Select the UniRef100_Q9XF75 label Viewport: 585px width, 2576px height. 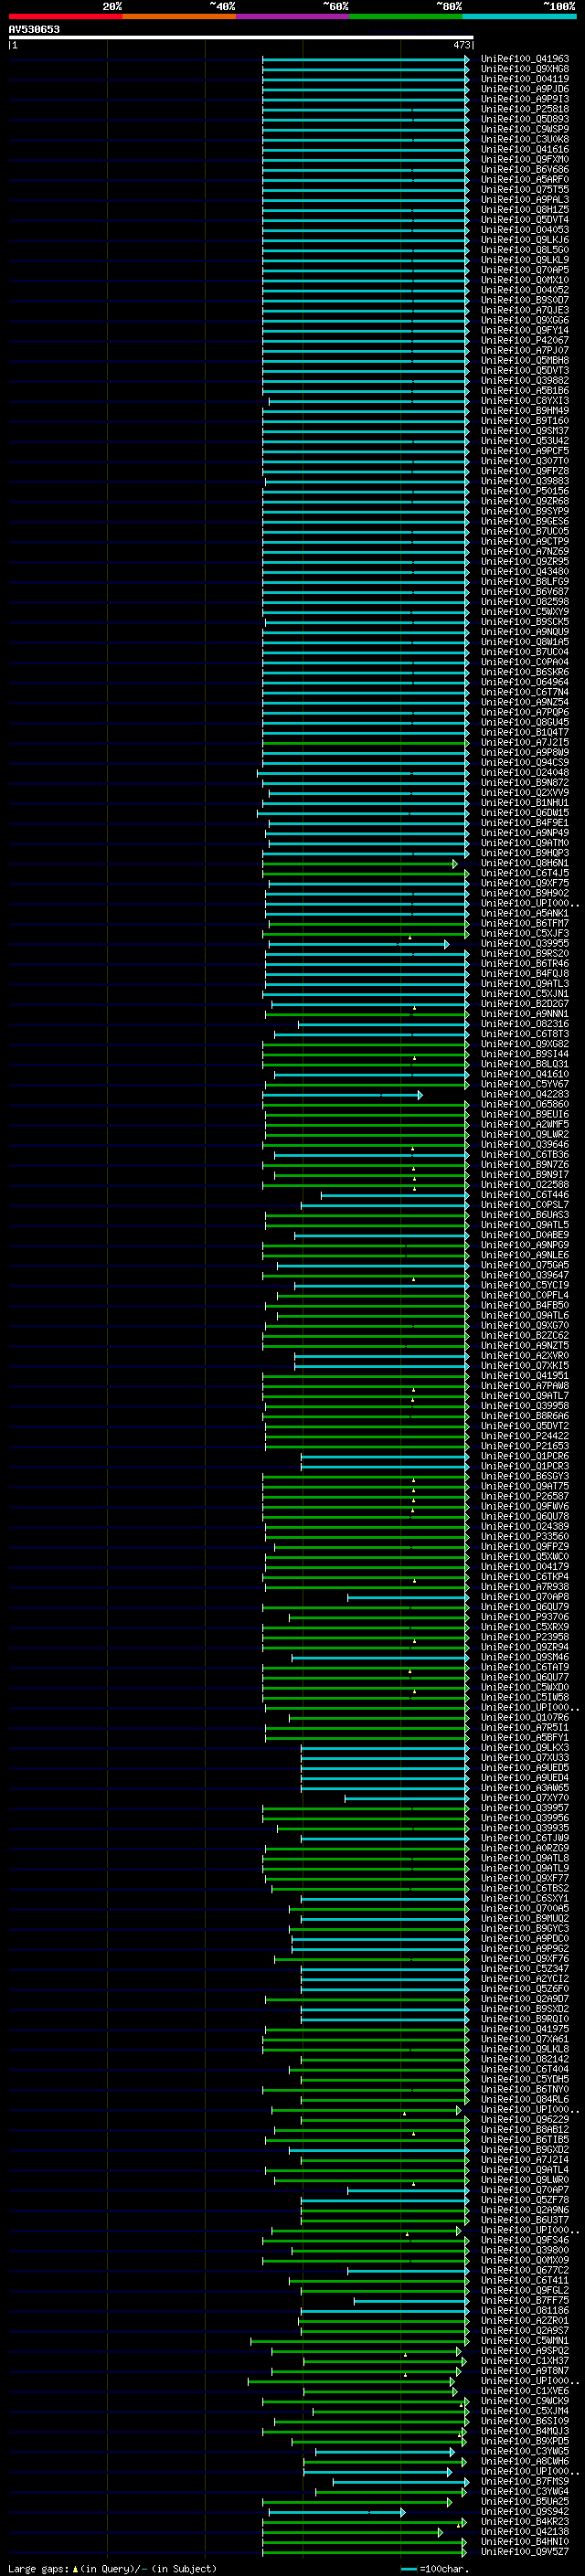(x=524, y=883)
